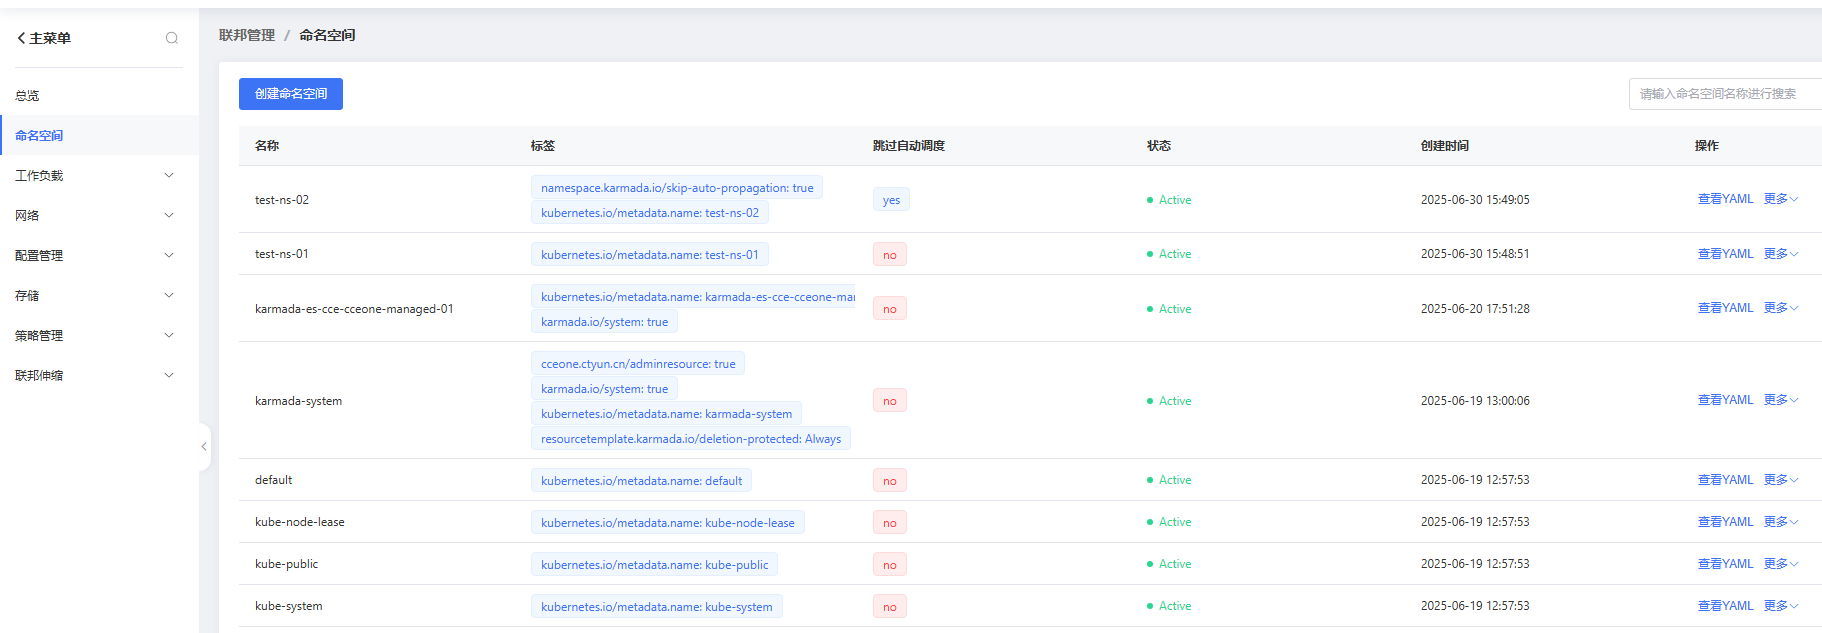View YAML for test-ns-02
The image size is (1822, 633).
point(1725,199)
